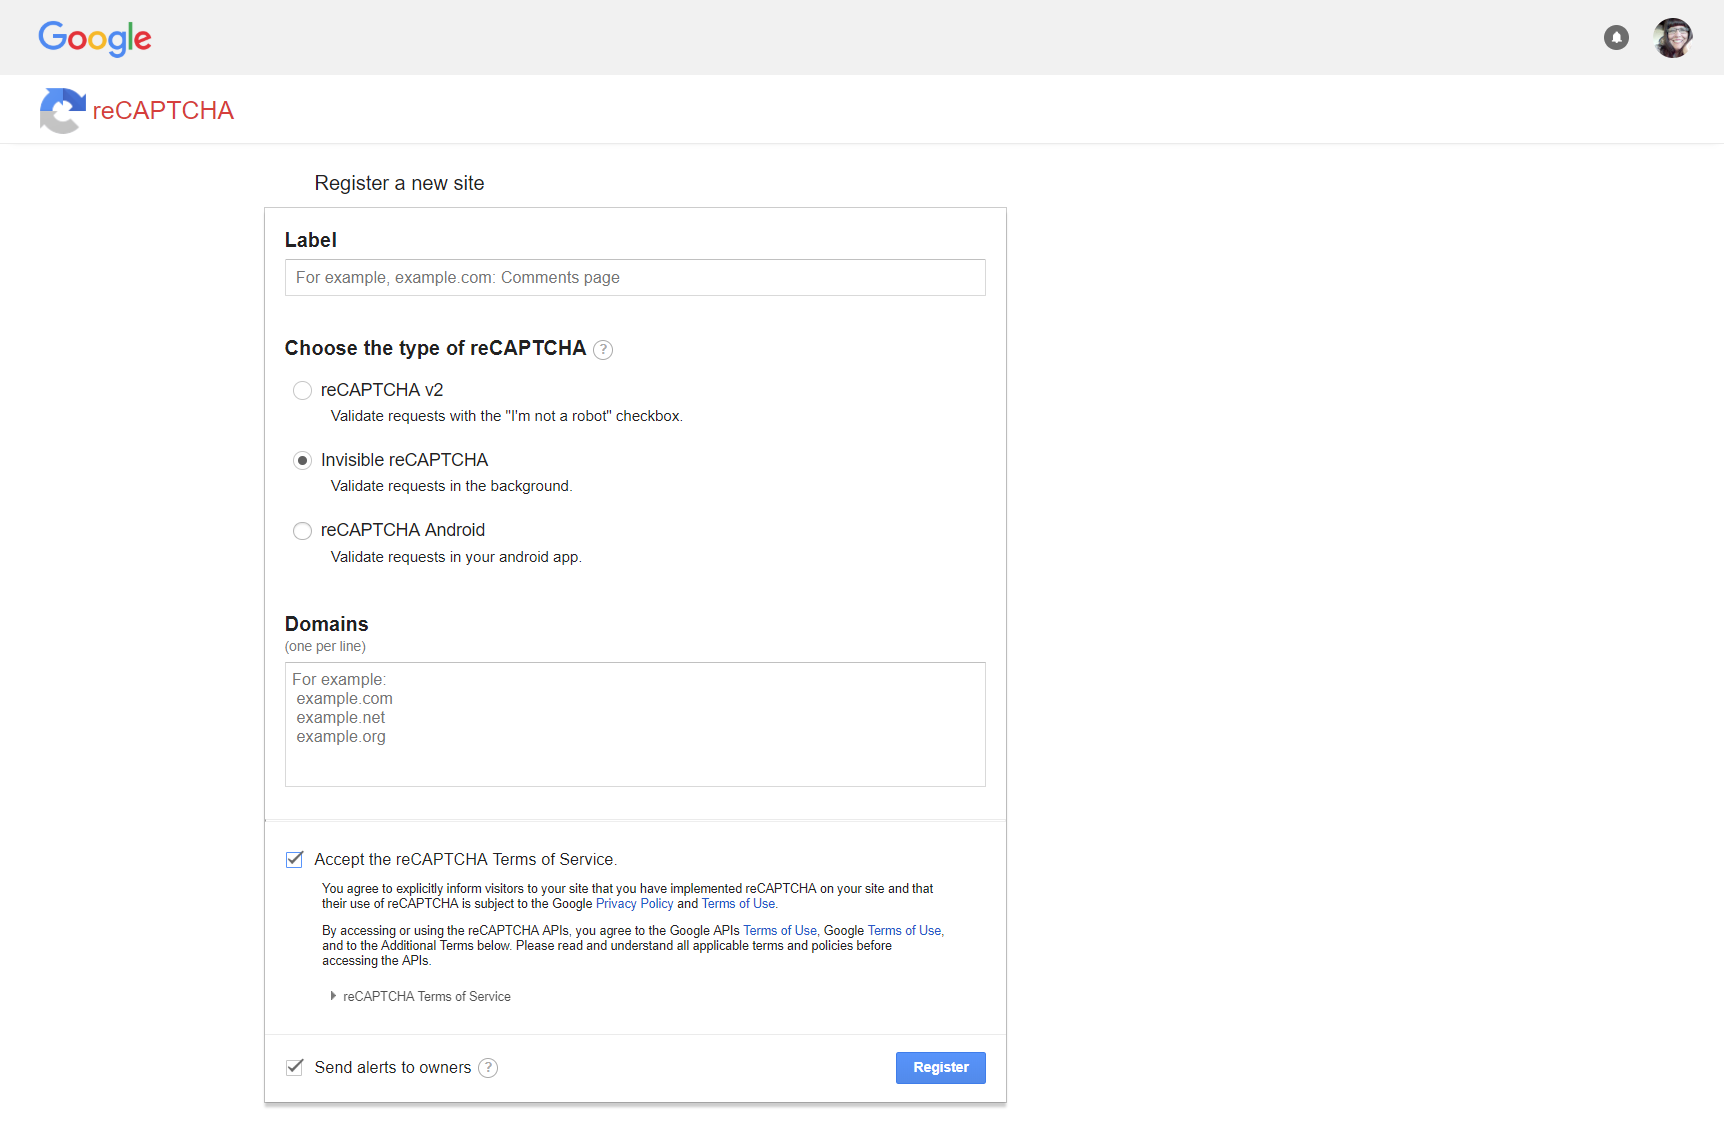The image size is (1724, 1134).
Task: Toggle Accept the reCAPTCHA Terms of Service checkbox
Action: [x=294, y=859]
